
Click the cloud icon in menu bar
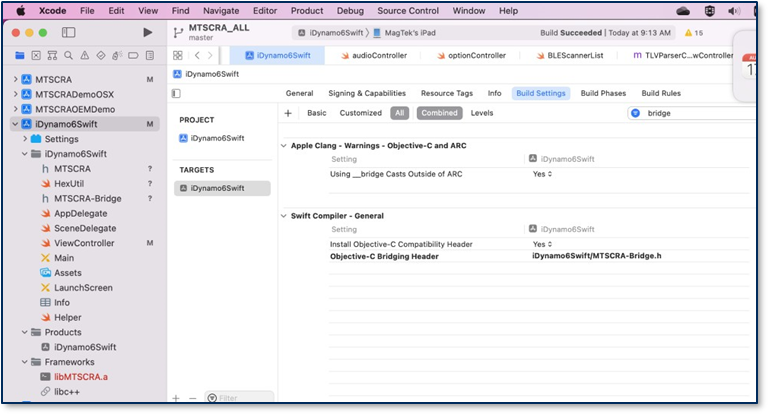click(x=683, y=11)
